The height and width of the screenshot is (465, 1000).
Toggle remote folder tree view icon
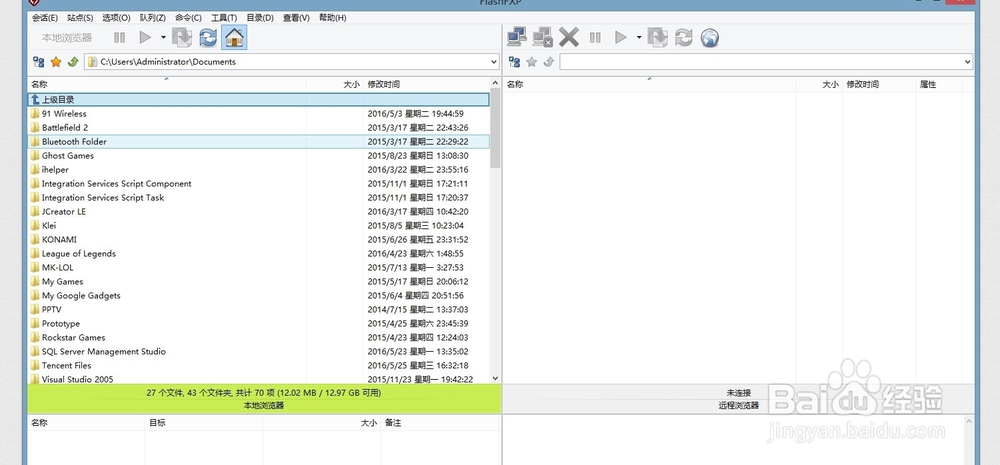[515, 62]
